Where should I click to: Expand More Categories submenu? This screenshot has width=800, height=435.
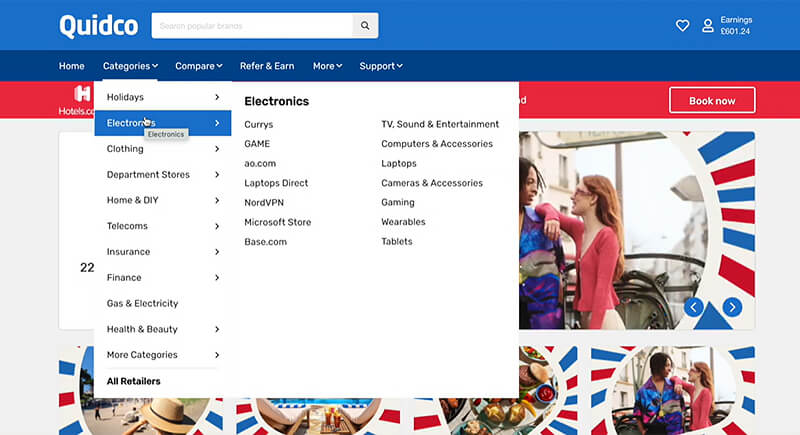(163, 355)
